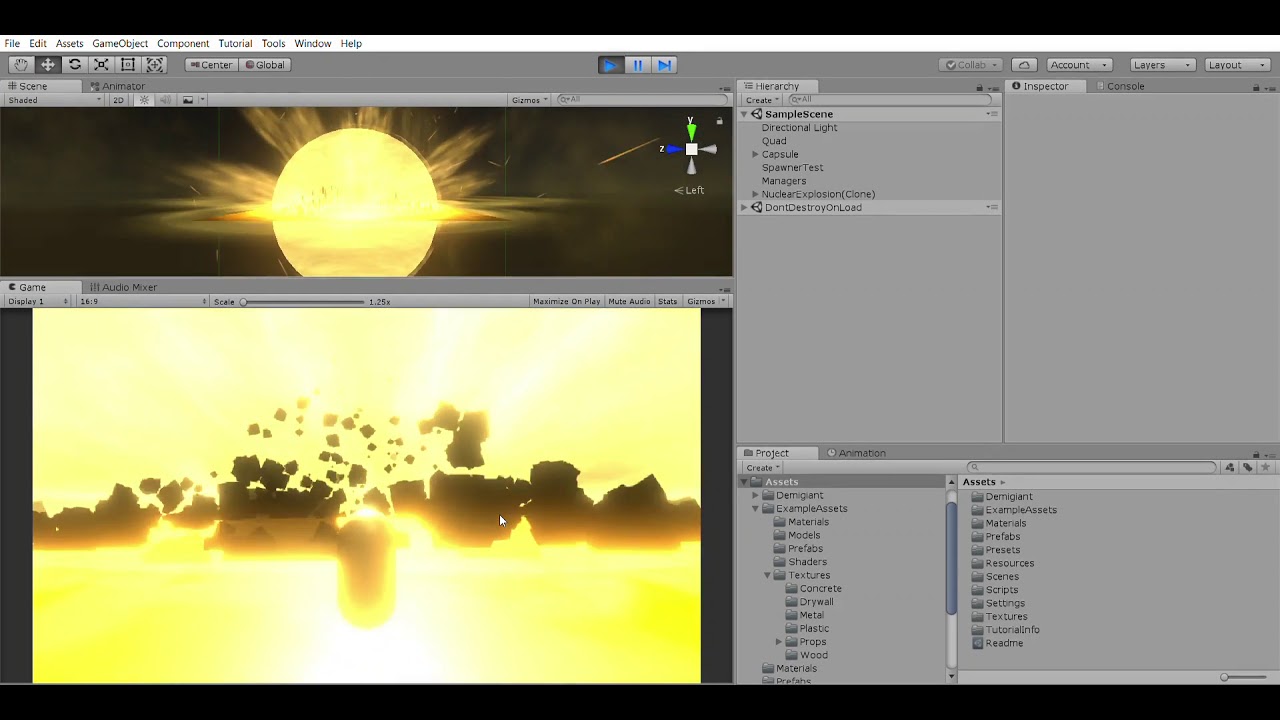Toggle the Scene gizmo lock
Image resolution: width=1280 pixels, height=720 pixels.
(x=719, y=121)
